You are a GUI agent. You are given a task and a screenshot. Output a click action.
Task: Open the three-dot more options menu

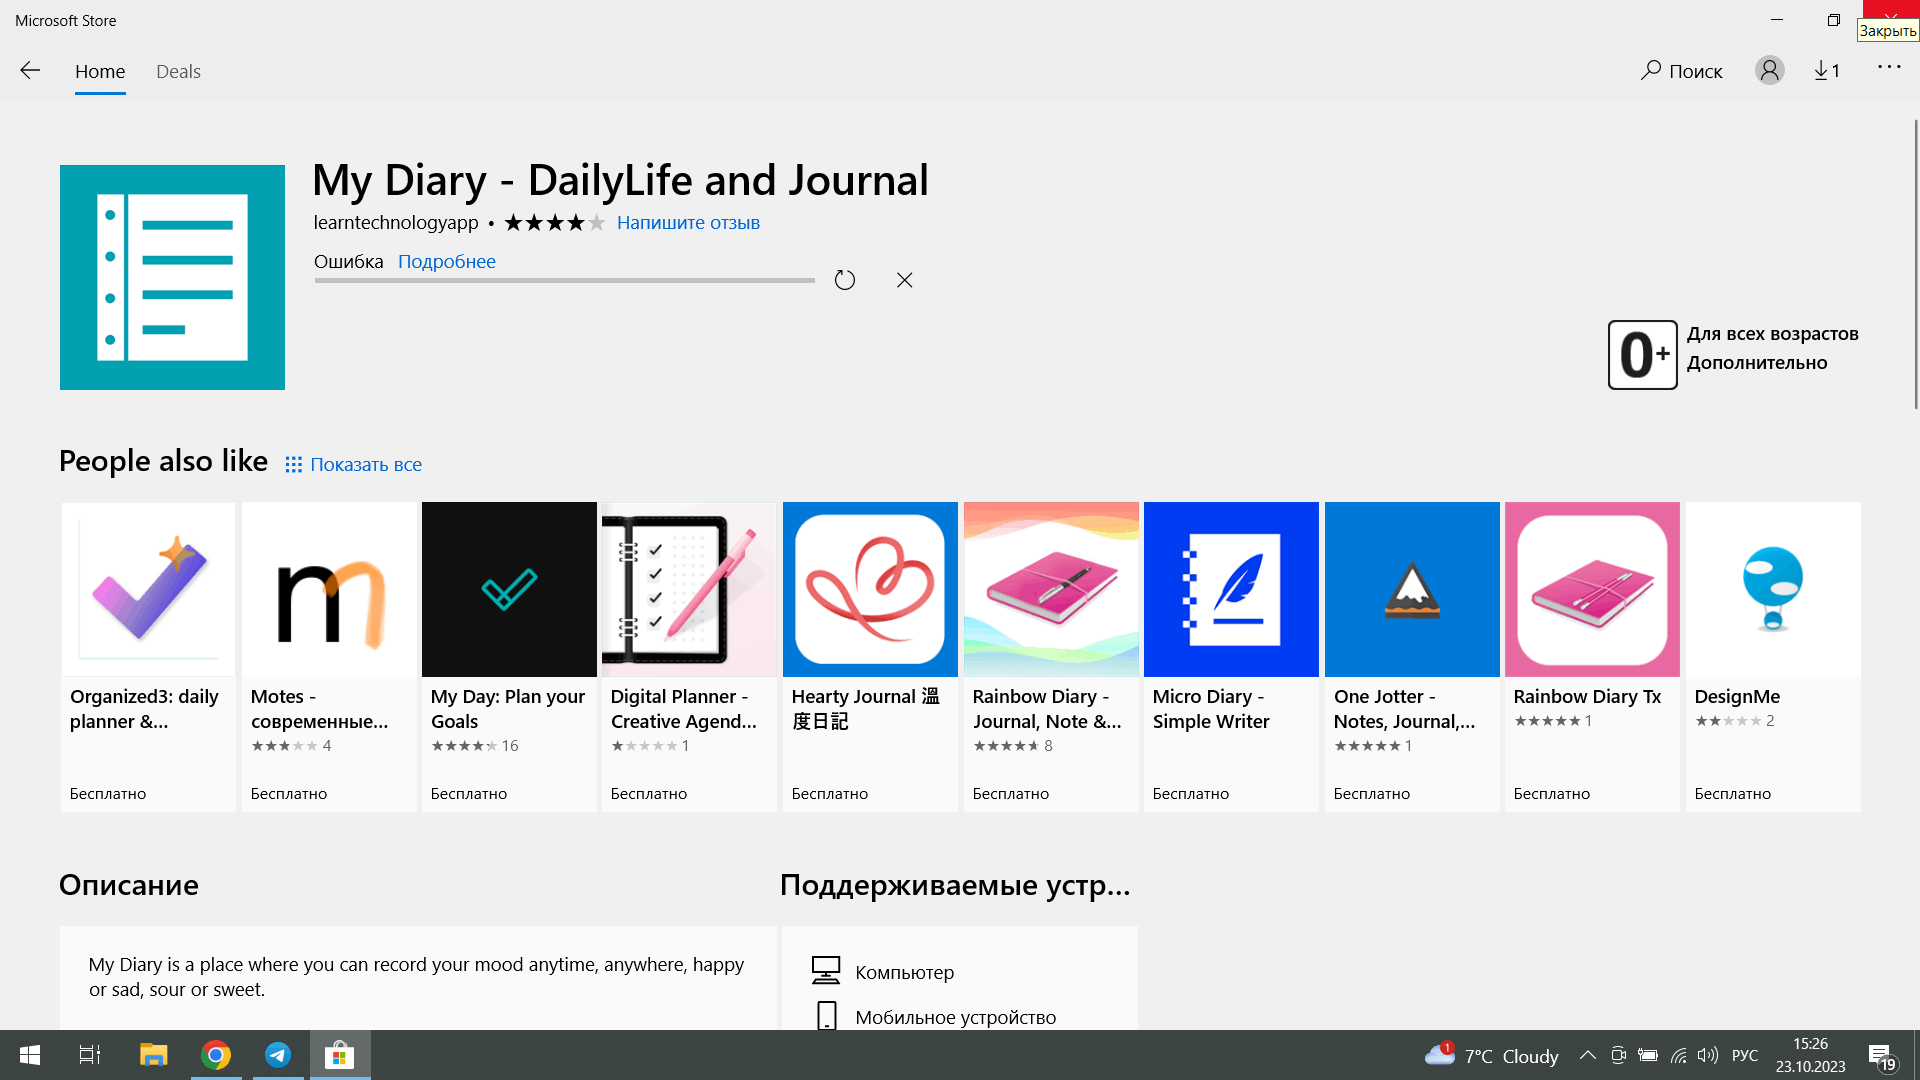[x=1888, y=68]
